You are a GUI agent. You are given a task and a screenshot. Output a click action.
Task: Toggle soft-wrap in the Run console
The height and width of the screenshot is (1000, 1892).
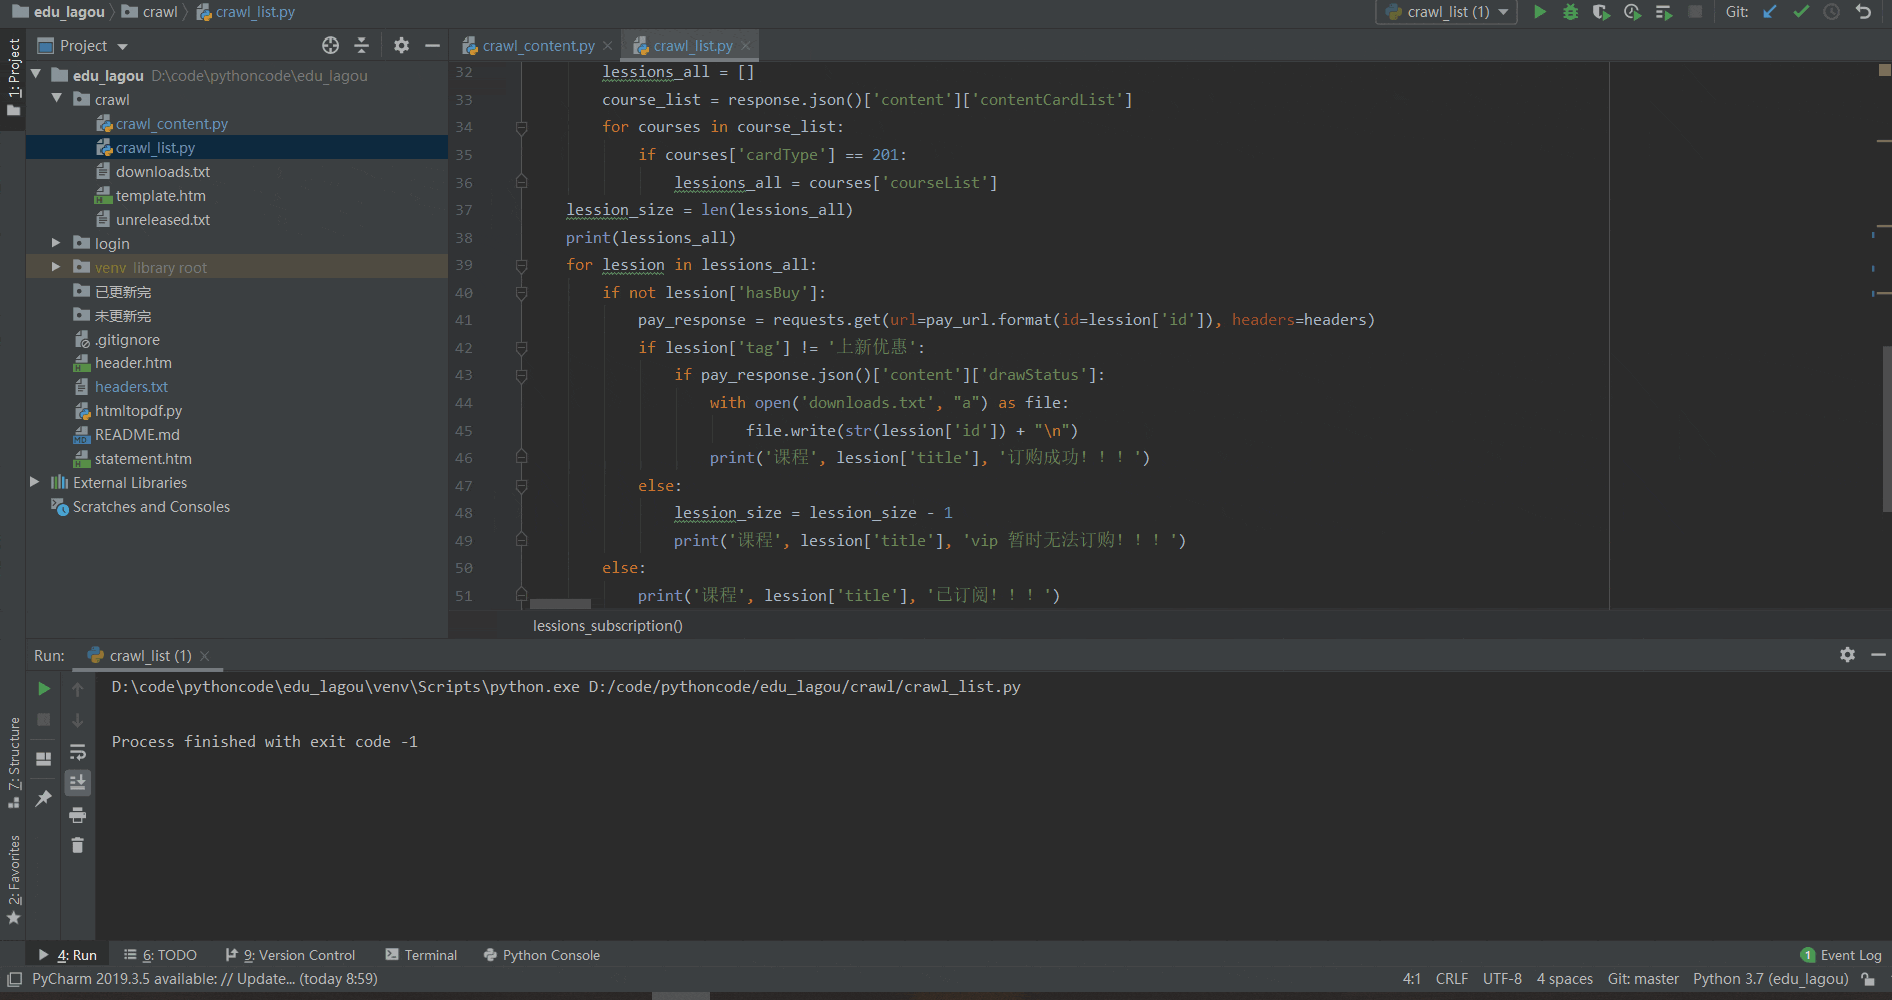pyautogui.click(x=78, y=752)
